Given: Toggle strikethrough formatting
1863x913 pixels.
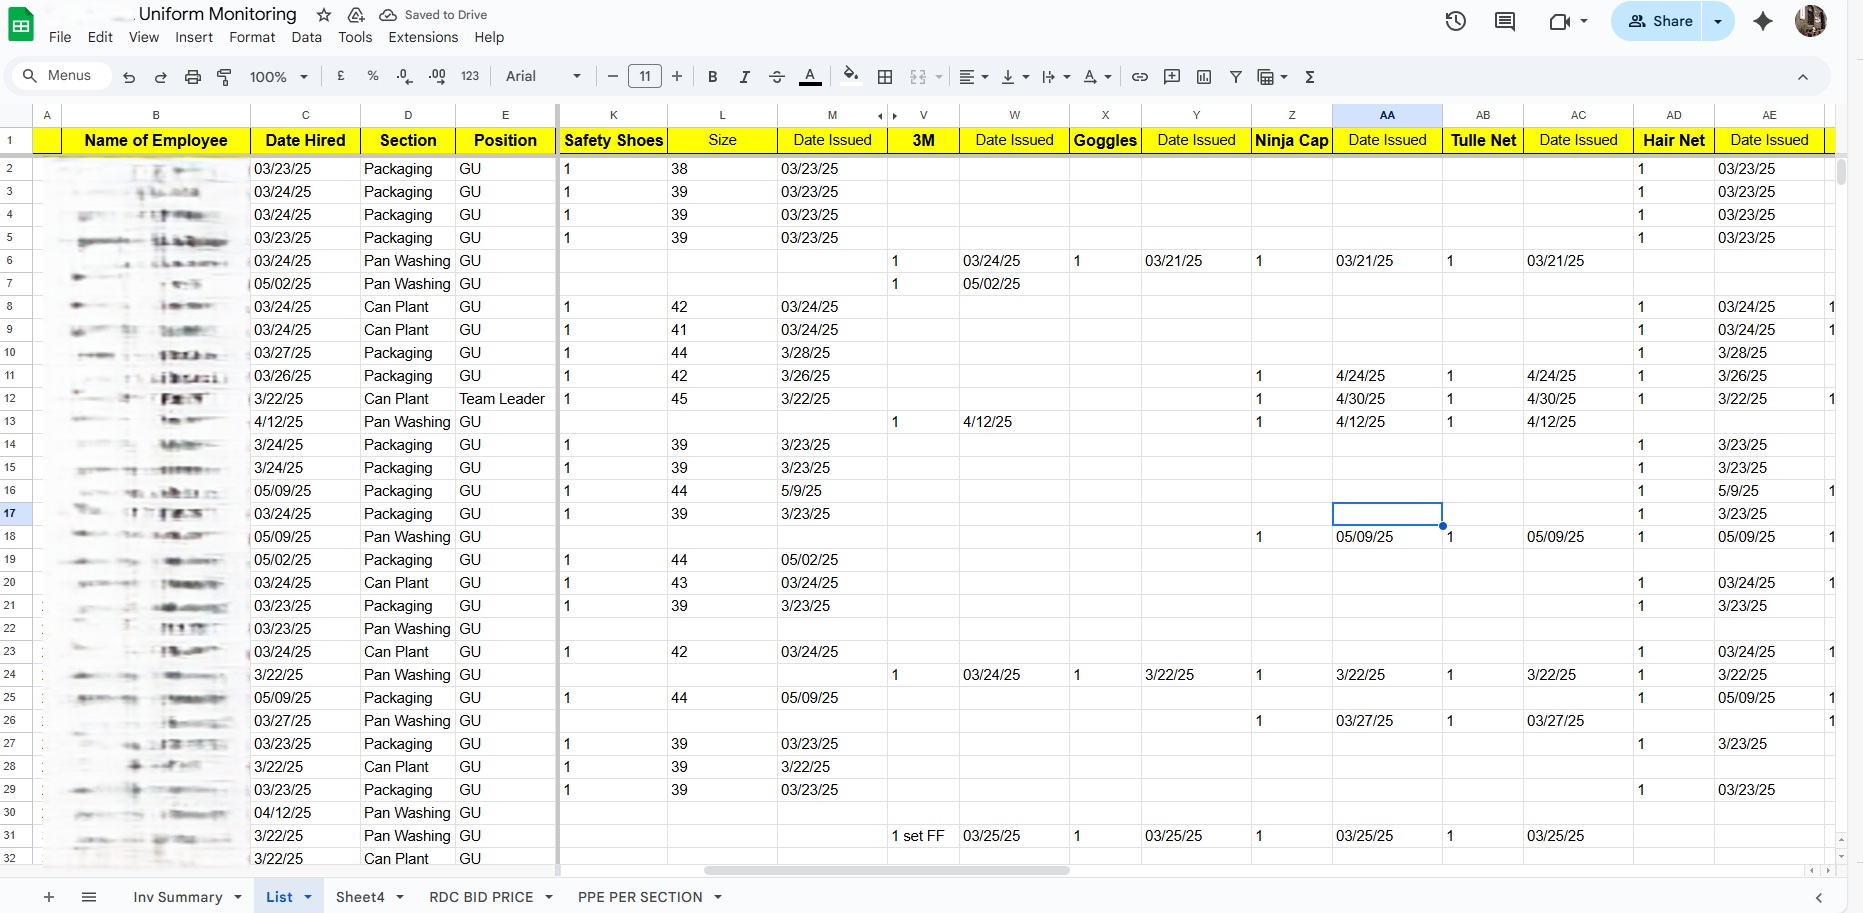Looking at the screenshot, I should pyautogui.click(x=776, y=77).
